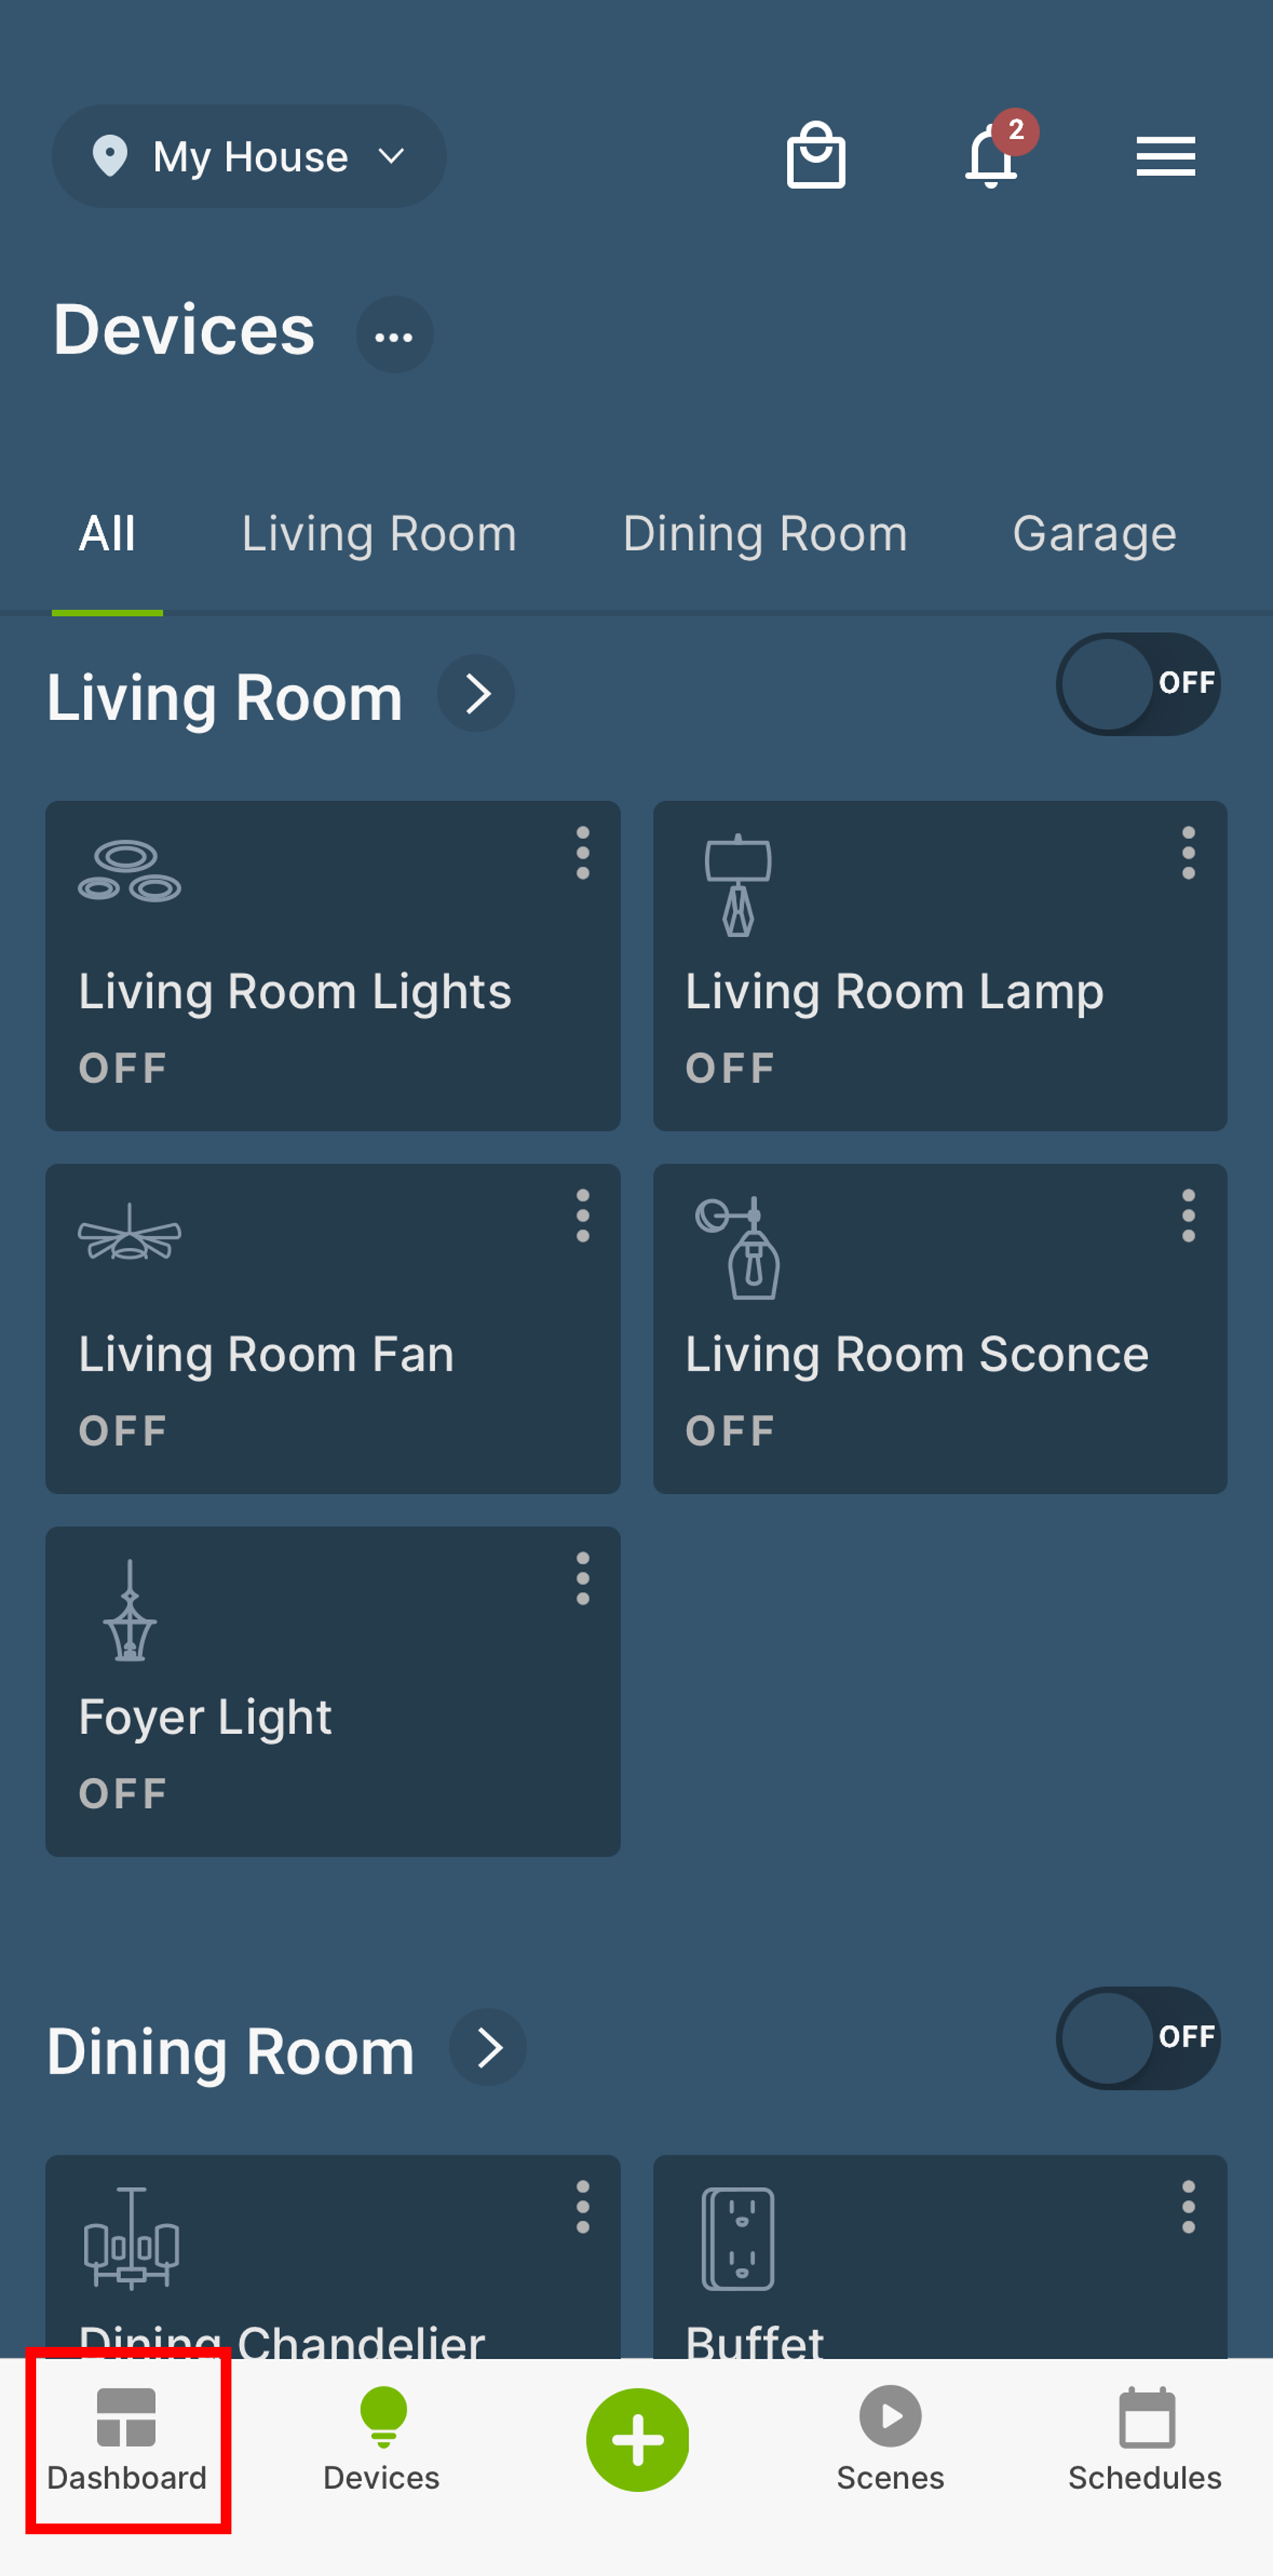Expand My House location dropdown
The image size is (1273, 2576).
pyautogui.click(x=249, y=156)
